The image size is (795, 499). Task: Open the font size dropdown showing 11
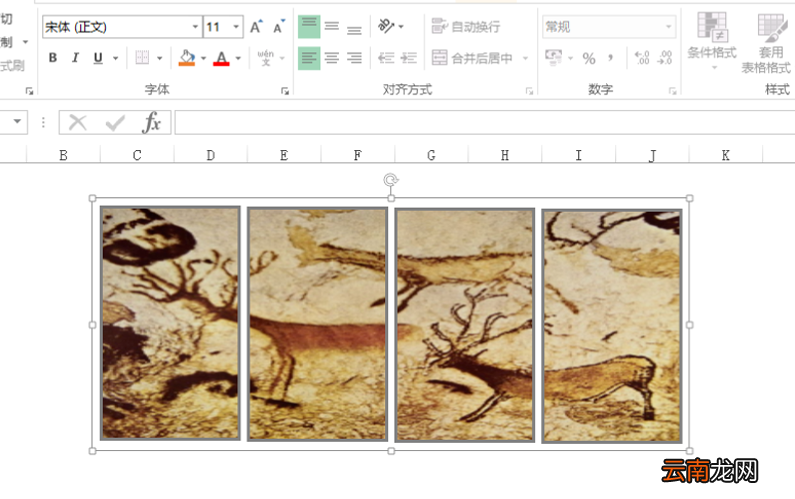(236, 26)
